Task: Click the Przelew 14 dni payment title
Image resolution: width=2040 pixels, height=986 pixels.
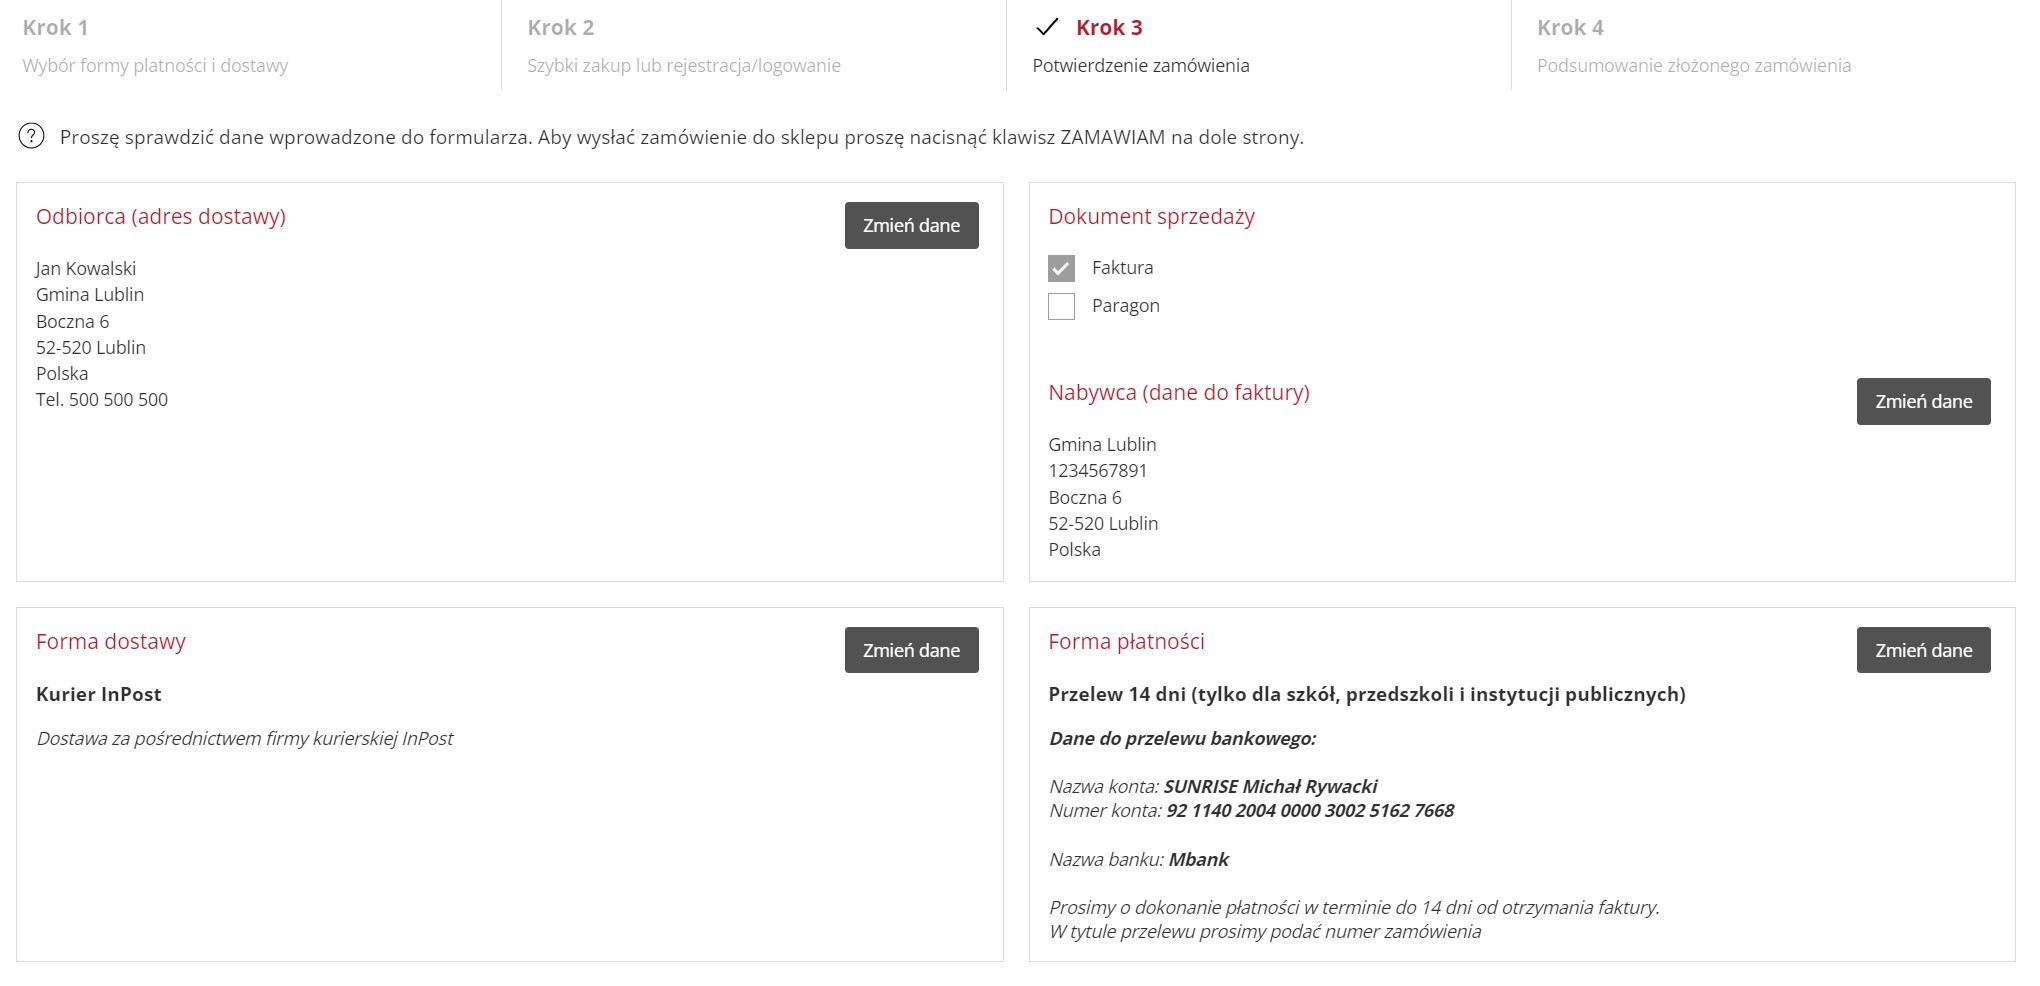Action: (x=1366, y=695)
